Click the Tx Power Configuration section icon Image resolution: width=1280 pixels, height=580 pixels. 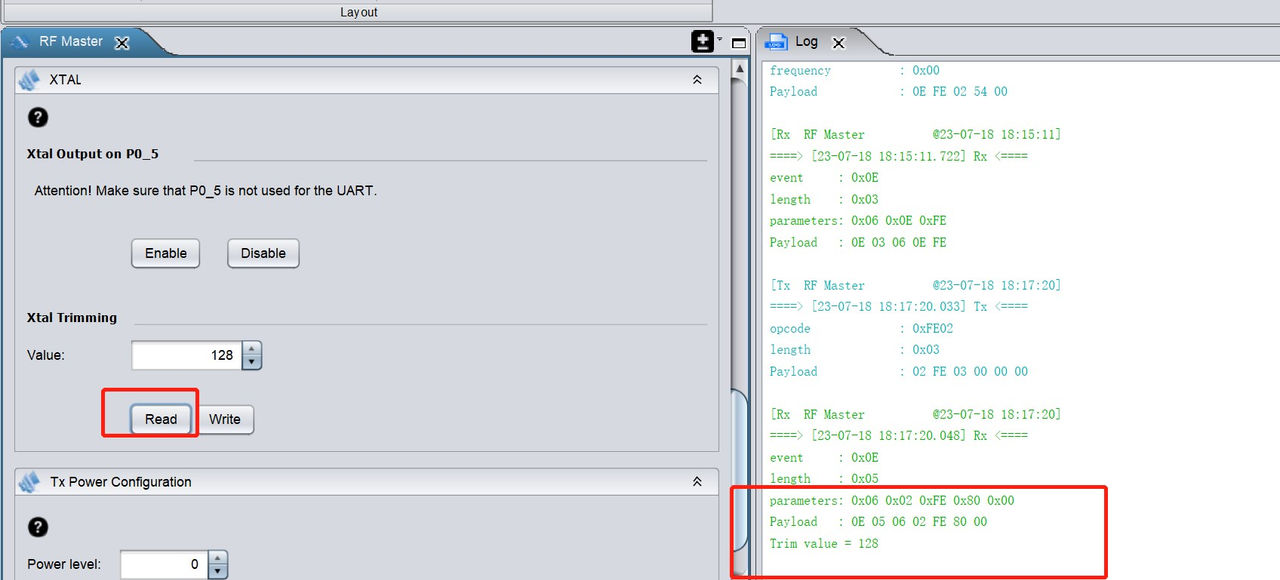[29, 481]
